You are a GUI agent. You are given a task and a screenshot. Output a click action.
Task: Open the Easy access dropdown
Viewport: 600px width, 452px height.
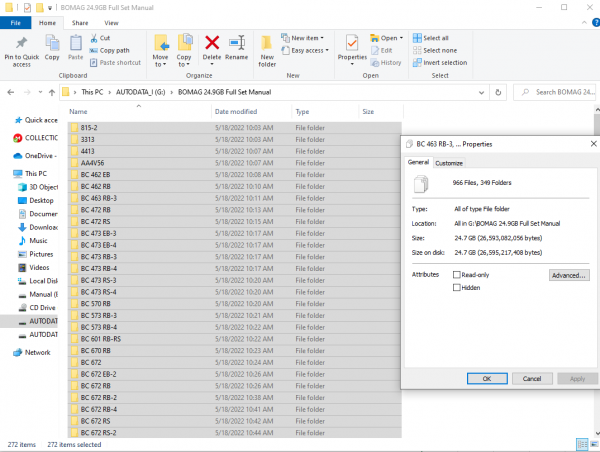pyautogui.click(x=305, y=50)
